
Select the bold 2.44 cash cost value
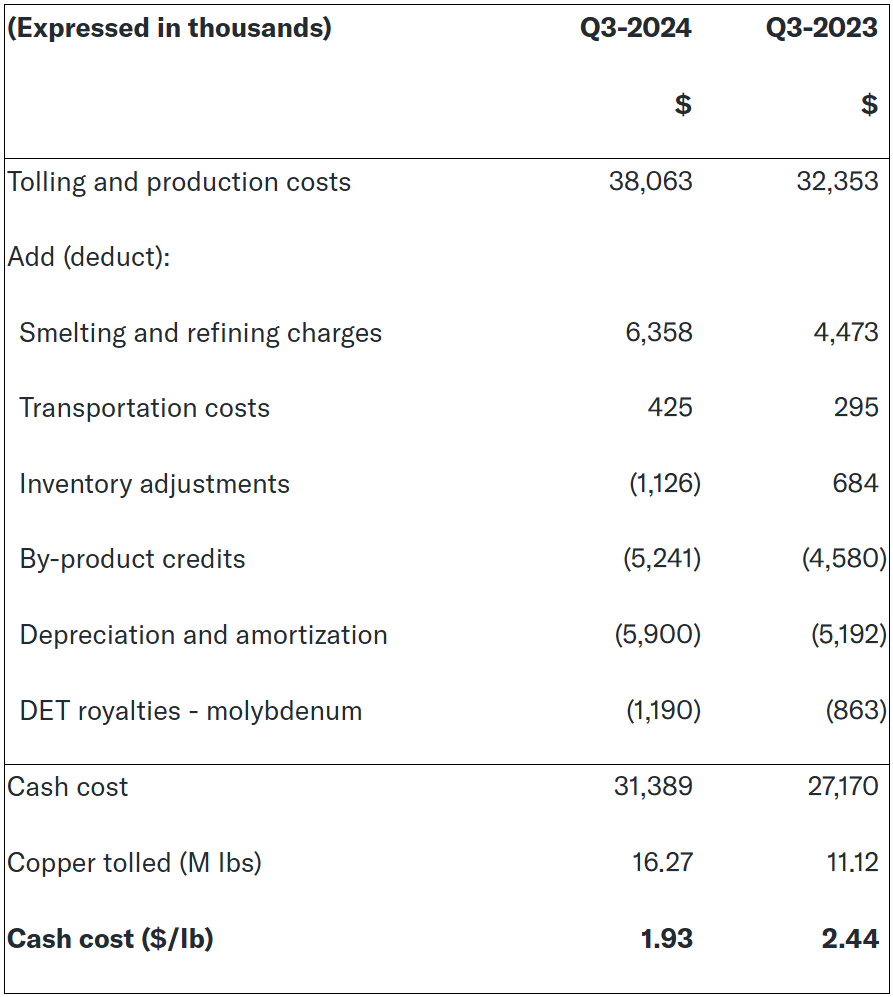851,939
